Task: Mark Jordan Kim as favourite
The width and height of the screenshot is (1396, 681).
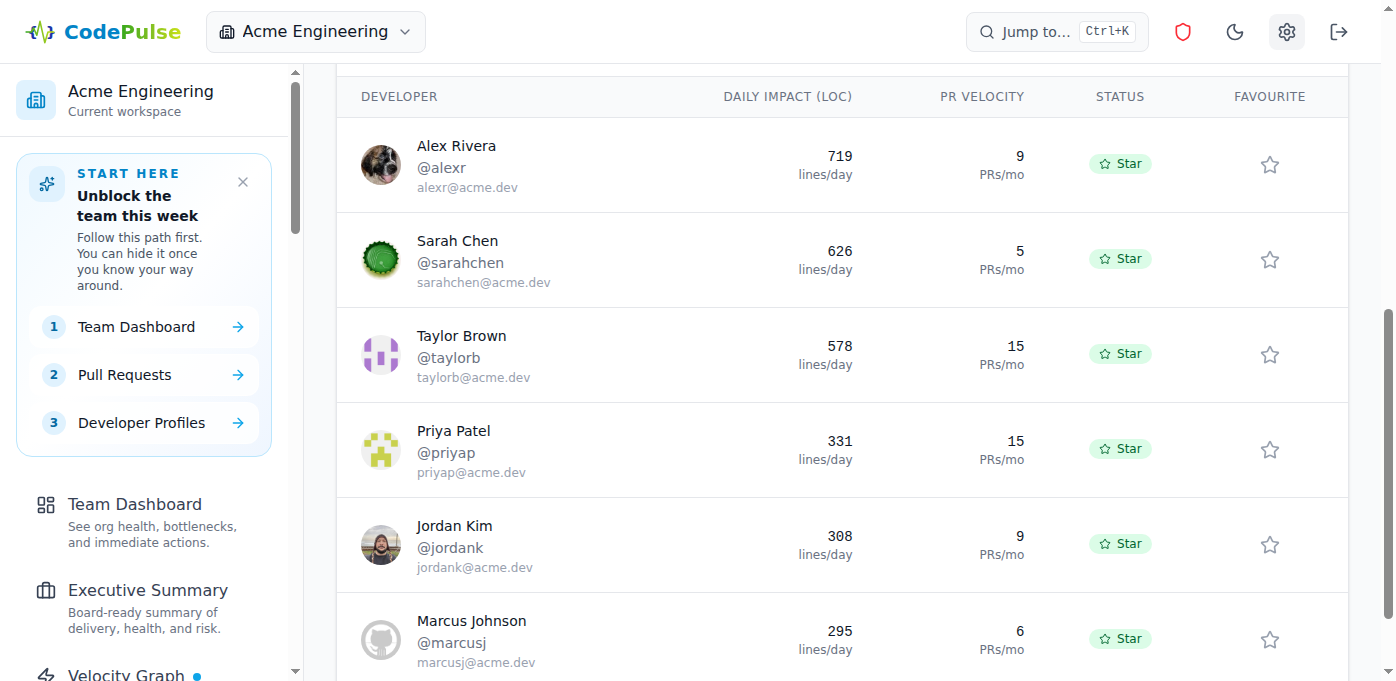Action: click(1270, 545)
